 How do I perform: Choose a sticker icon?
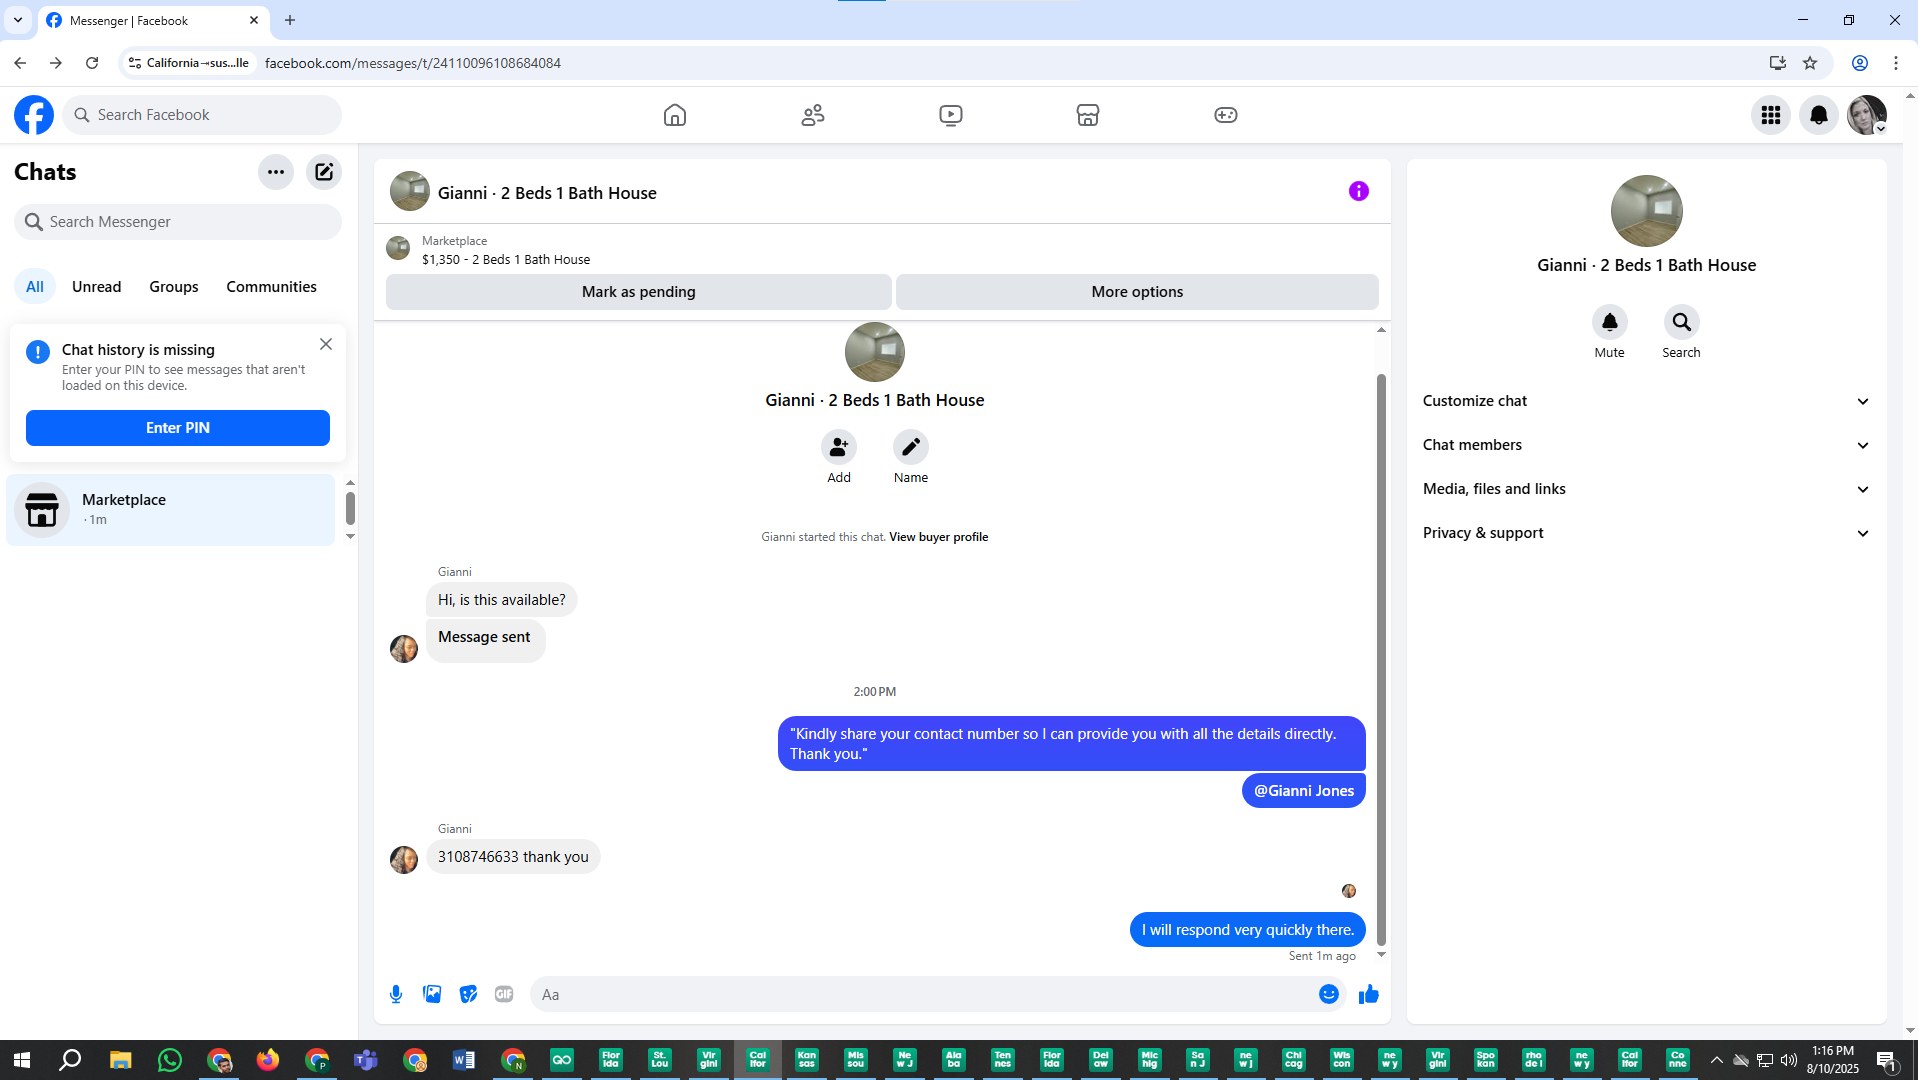(x=468, y=994)
